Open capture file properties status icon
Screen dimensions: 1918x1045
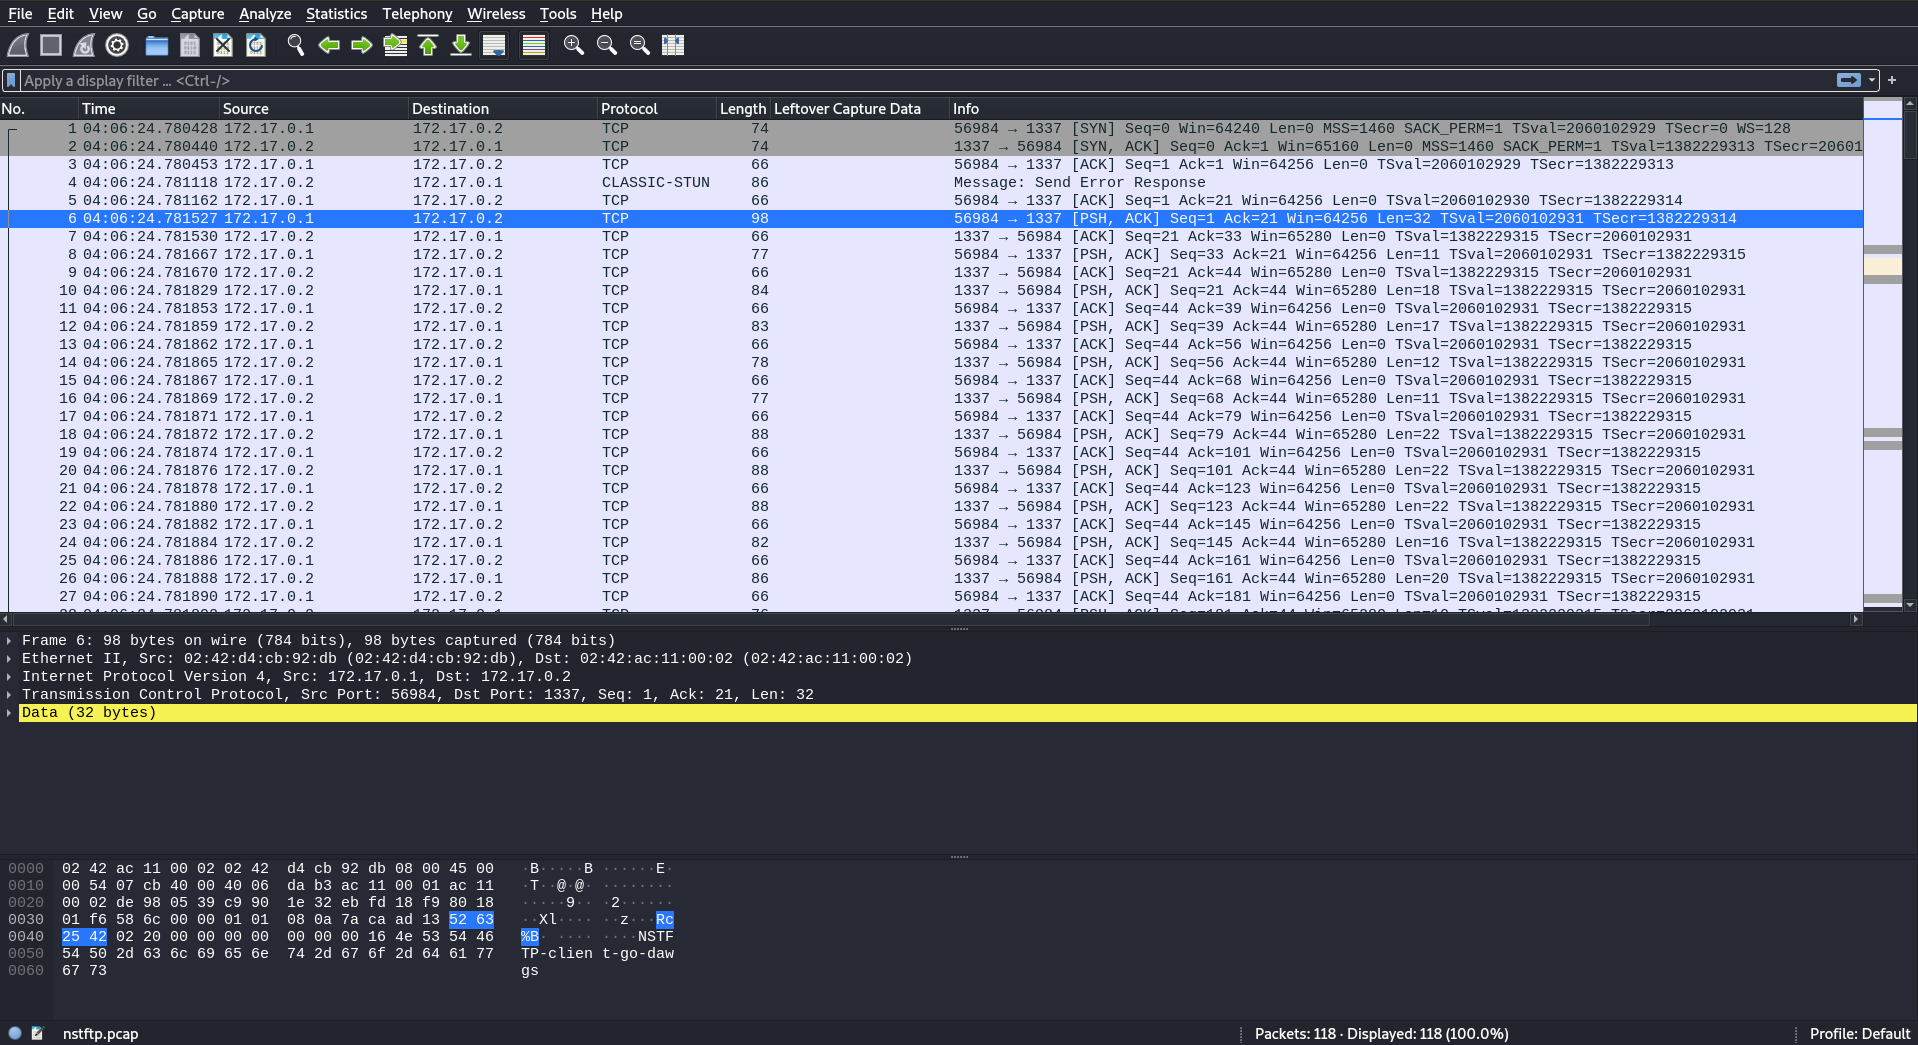pyautogui.click(x=38, y=1033)
